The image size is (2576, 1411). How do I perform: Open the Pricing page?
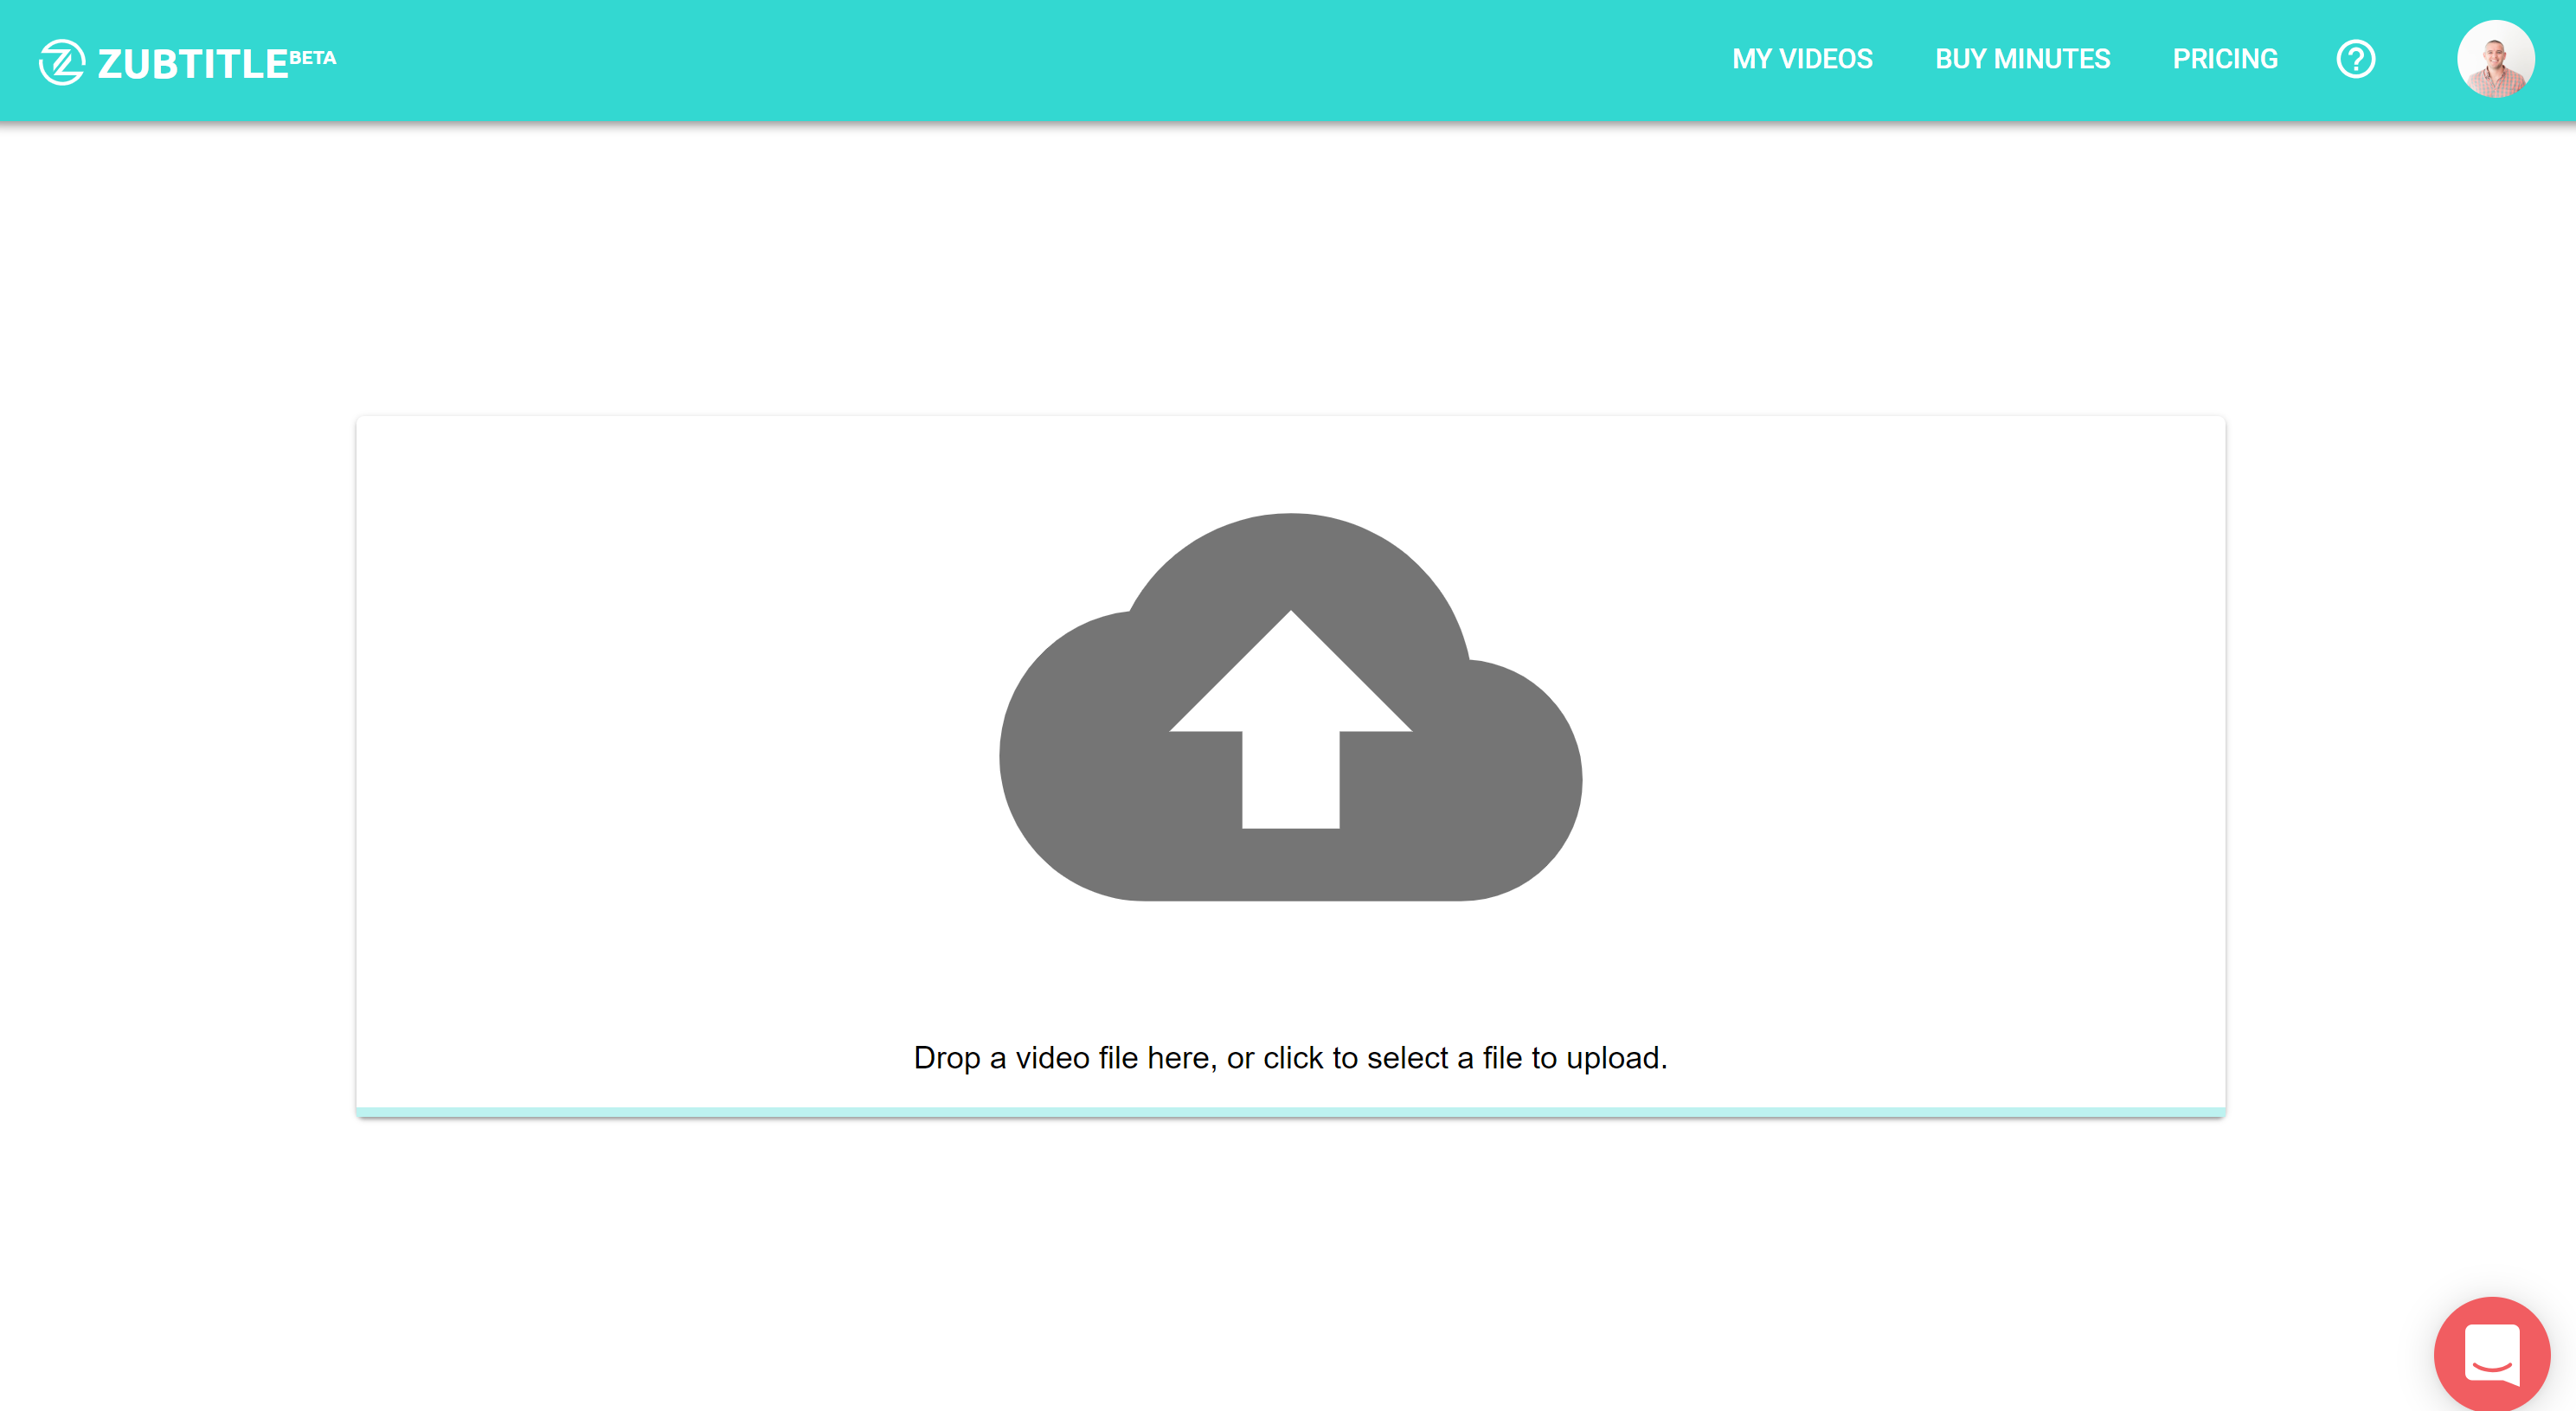(x=2225, y=59)
